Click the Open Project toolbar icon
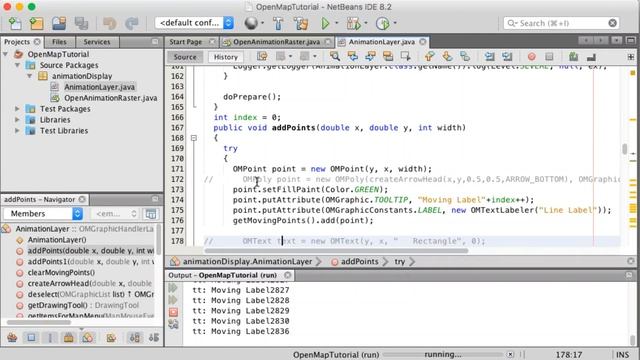Viewport: 640px width, 360px height. 59,23
